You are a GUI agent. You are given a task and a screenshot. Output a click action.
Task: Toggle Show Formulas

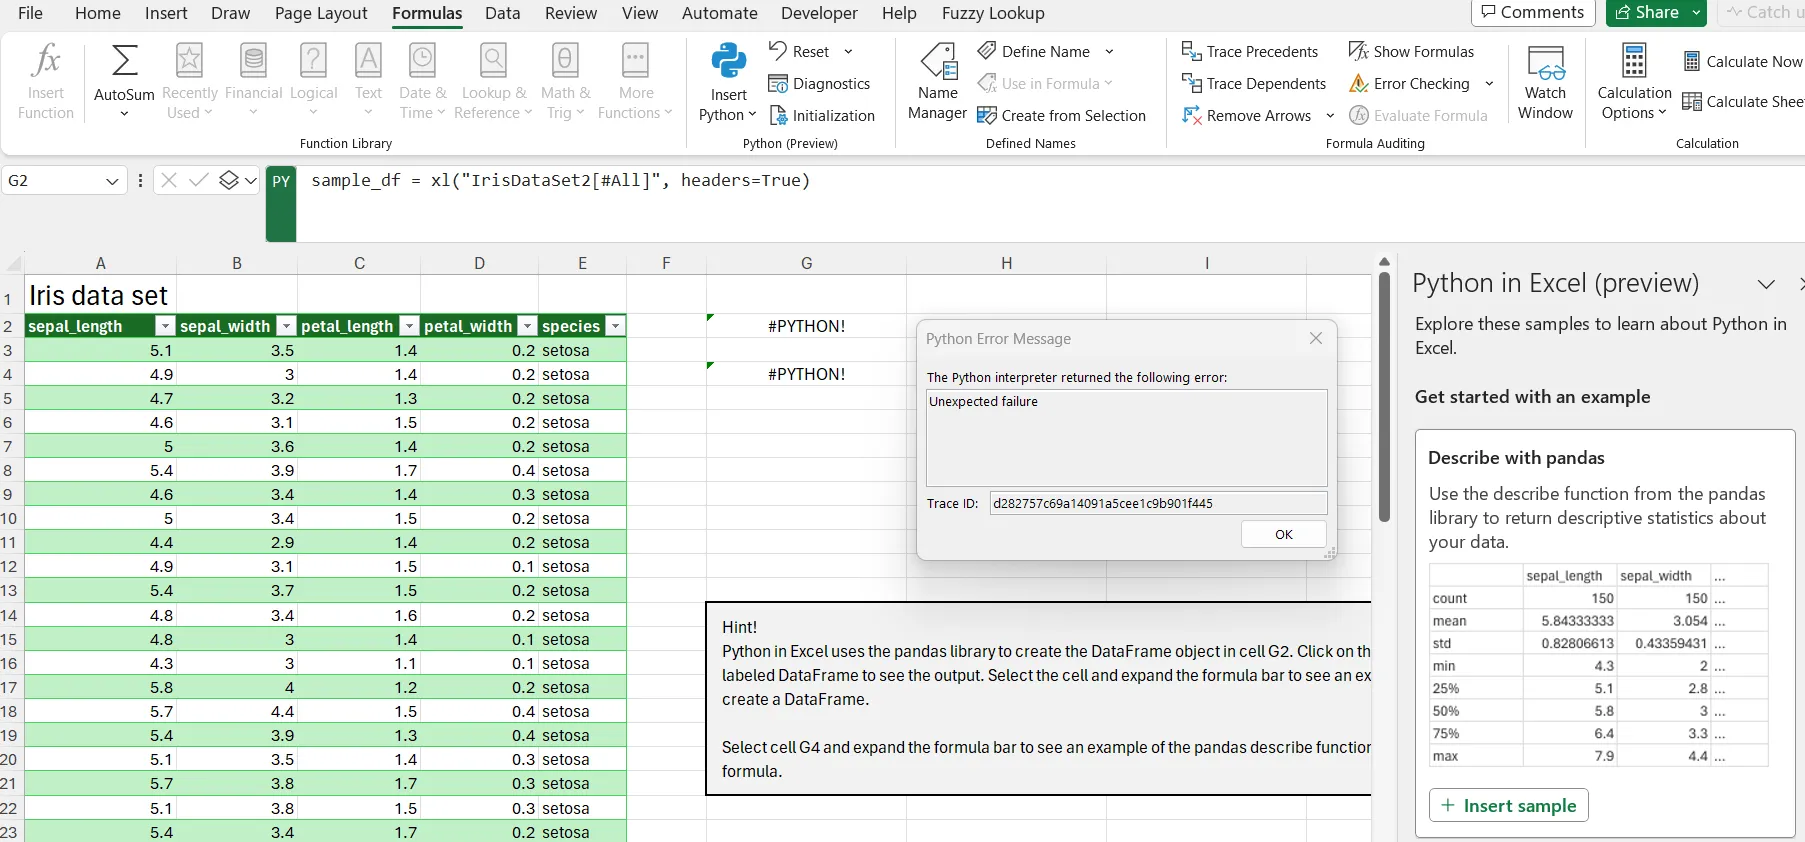[1411, 52]
